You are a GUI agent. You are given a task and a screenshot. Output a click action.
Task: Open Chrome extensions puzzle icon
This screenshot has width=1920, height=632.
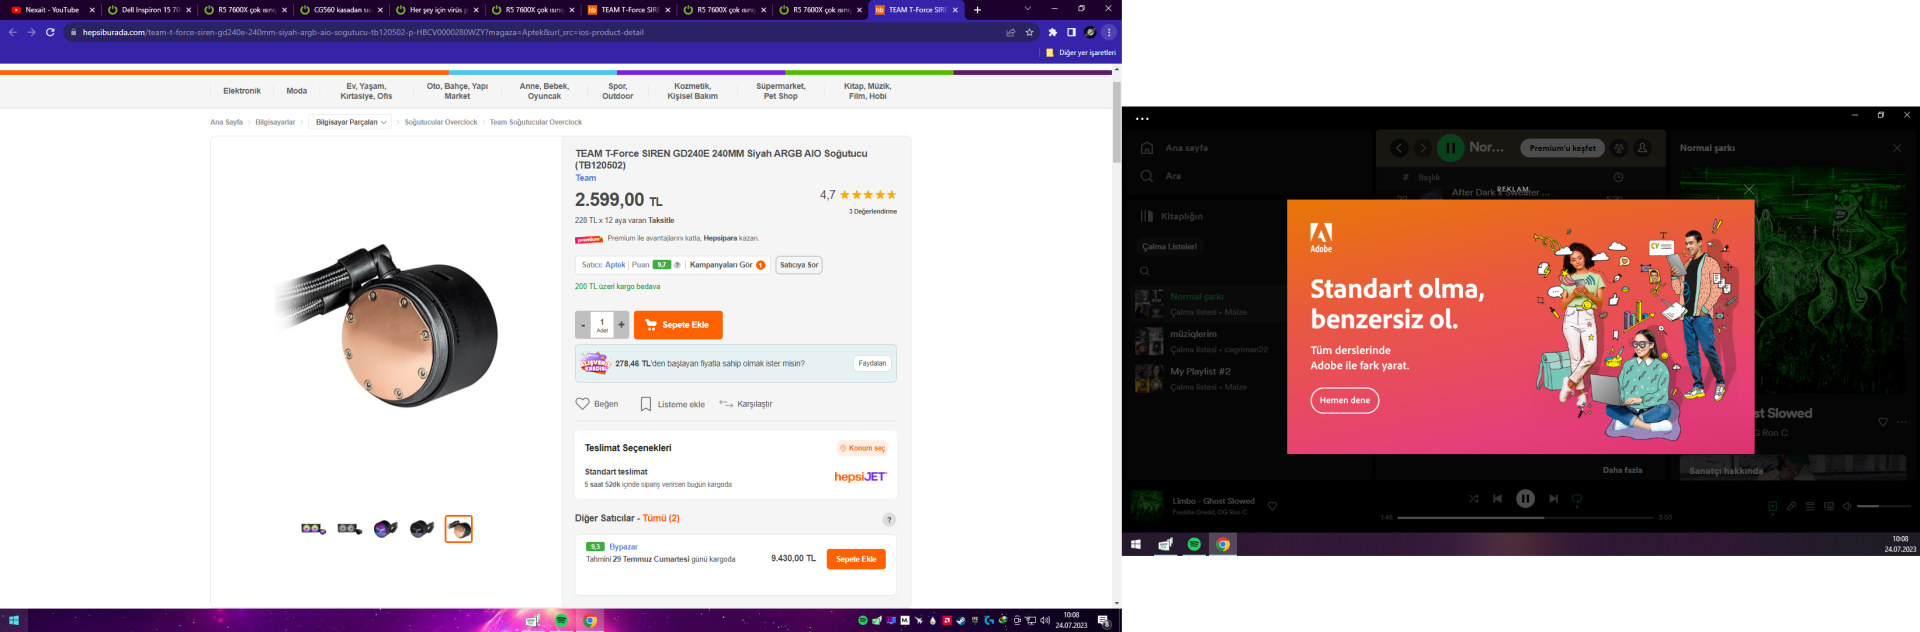pyautogui.click(x=1052, y=32)
